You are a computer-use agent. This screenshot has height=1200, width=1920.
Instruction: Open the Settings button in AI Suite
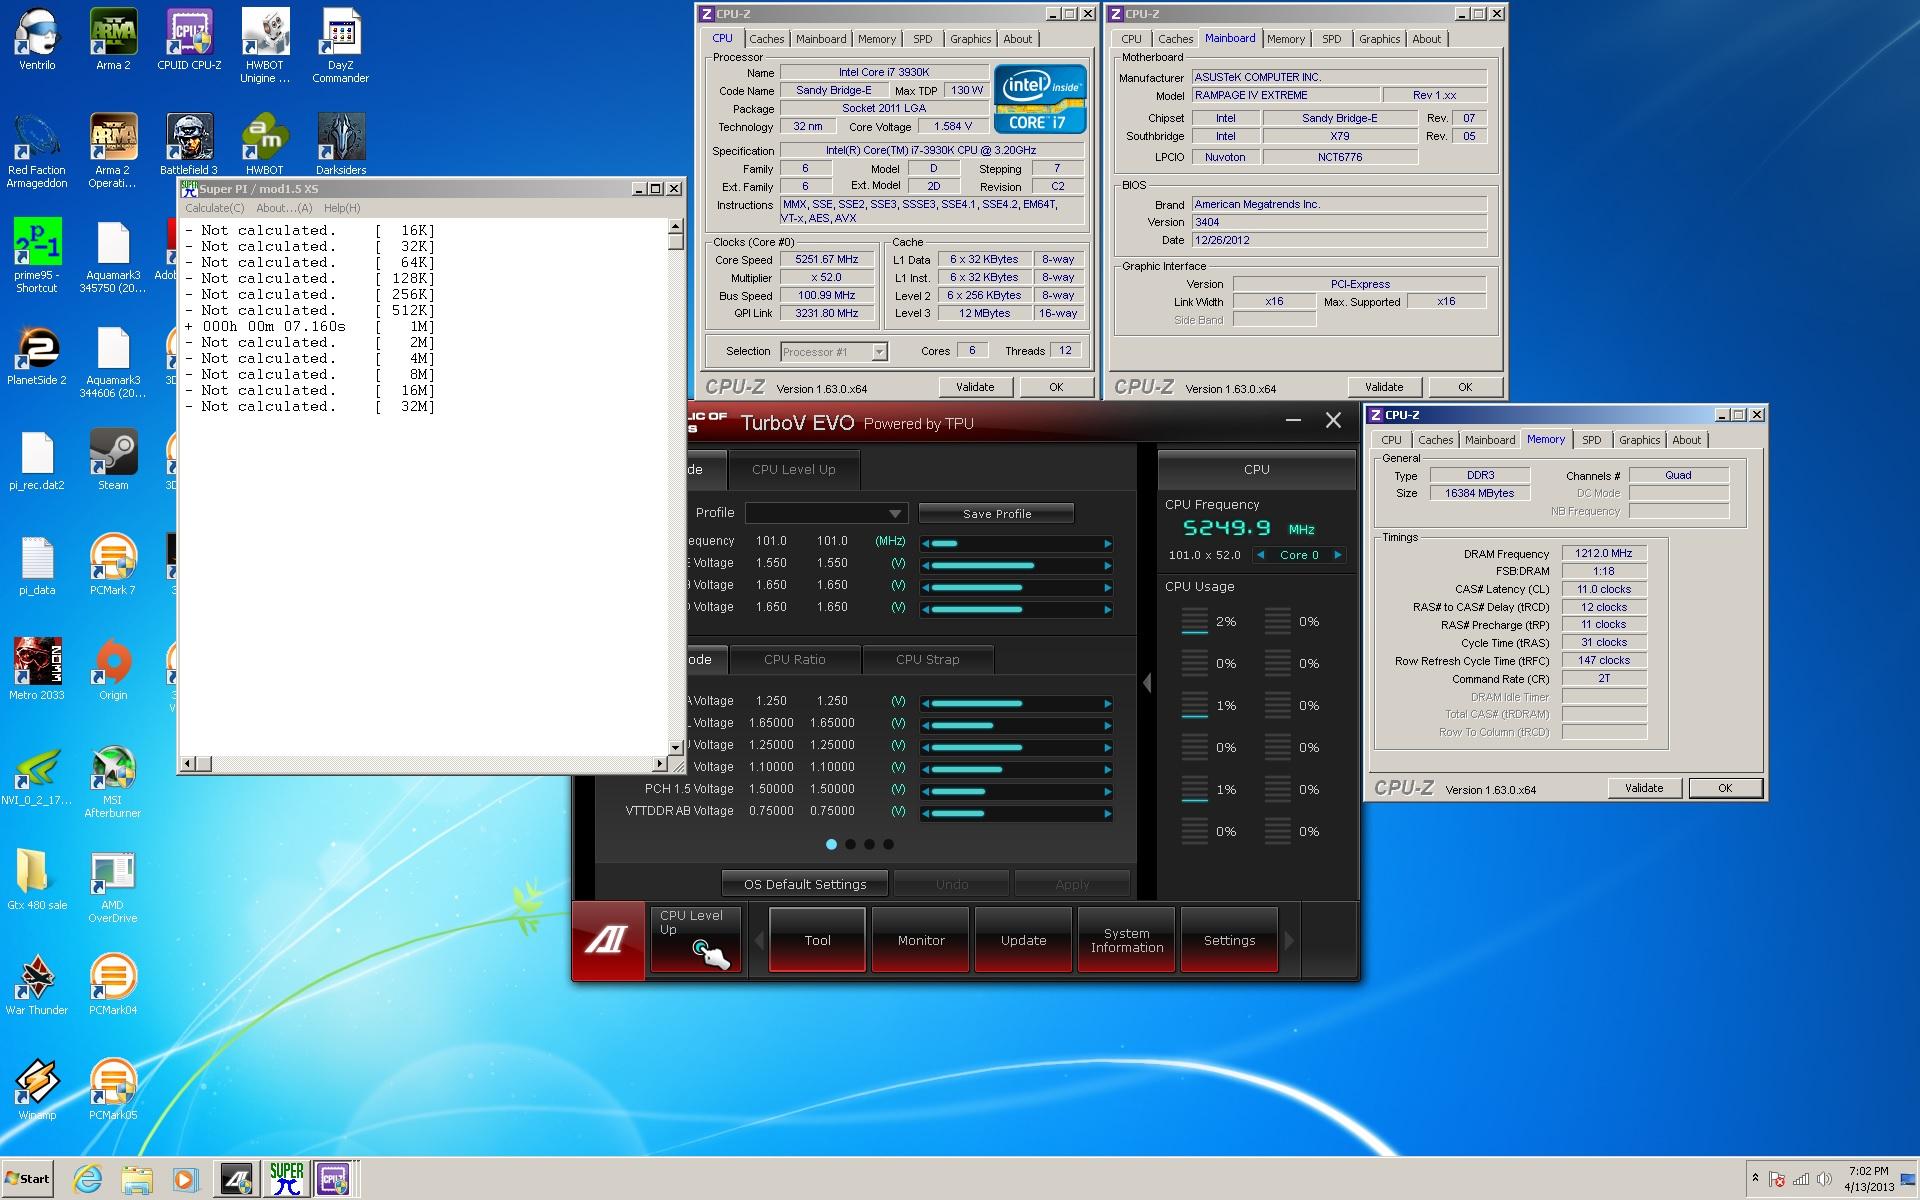1229,940
